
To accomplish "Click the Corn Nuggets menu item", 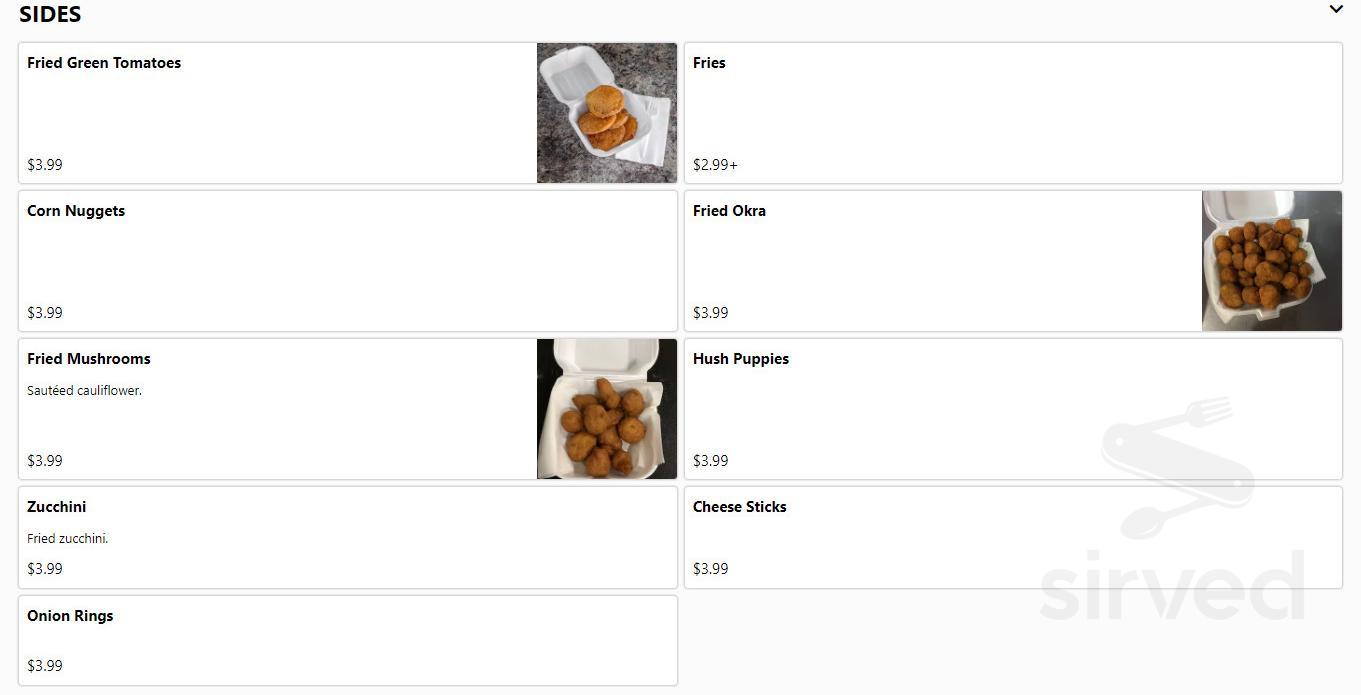I will 347,261.
